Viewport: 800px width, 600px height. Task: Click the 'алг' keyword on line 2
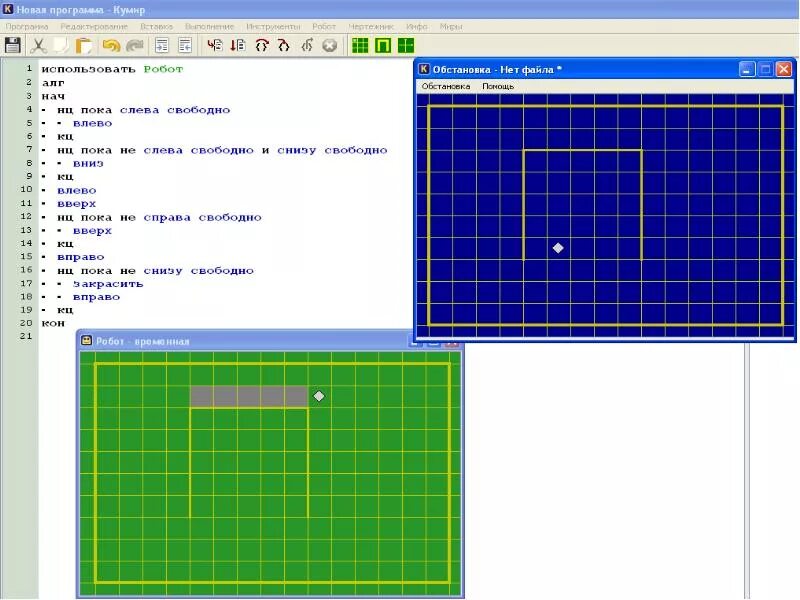53,83
